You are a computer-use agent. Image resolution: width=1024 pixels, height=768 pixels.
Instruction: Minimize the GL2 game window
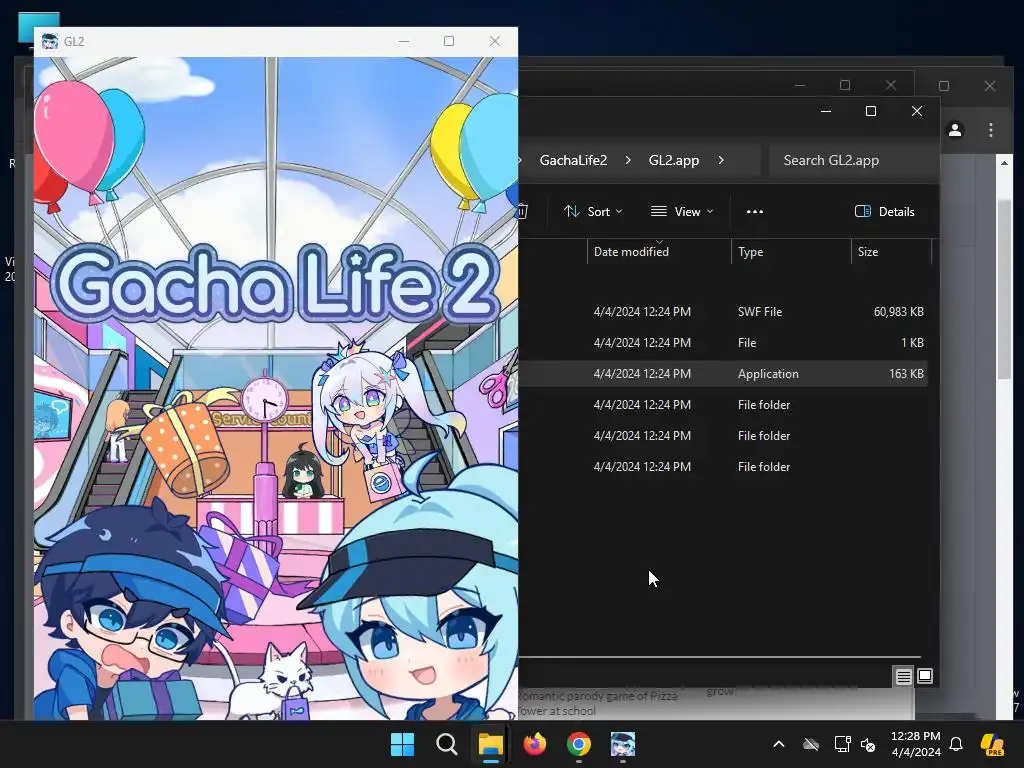404,41
